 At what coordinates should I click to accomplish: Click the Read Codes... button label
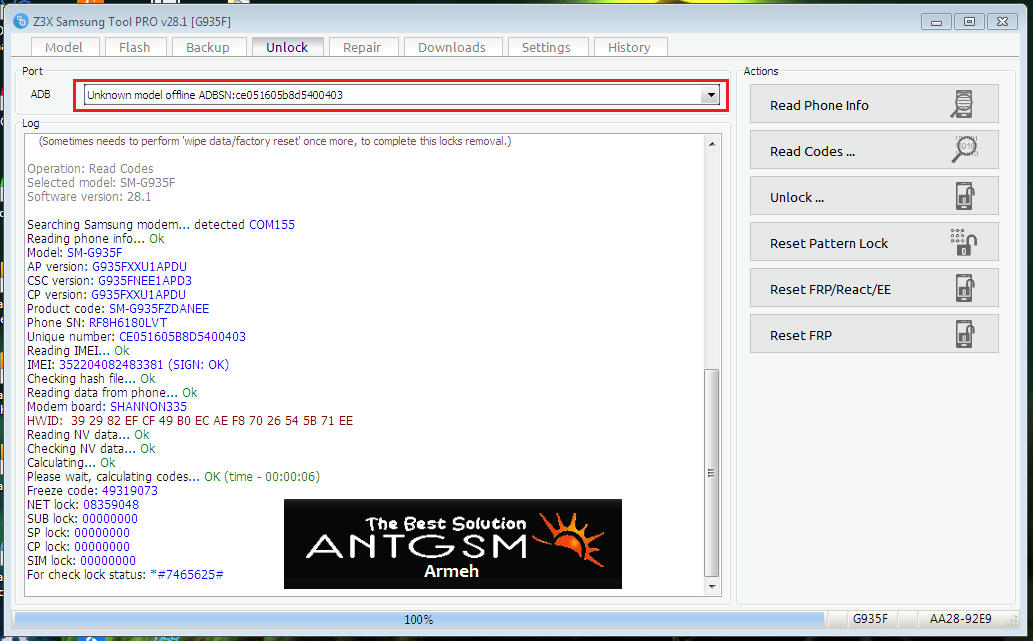[x=812, y=152]
